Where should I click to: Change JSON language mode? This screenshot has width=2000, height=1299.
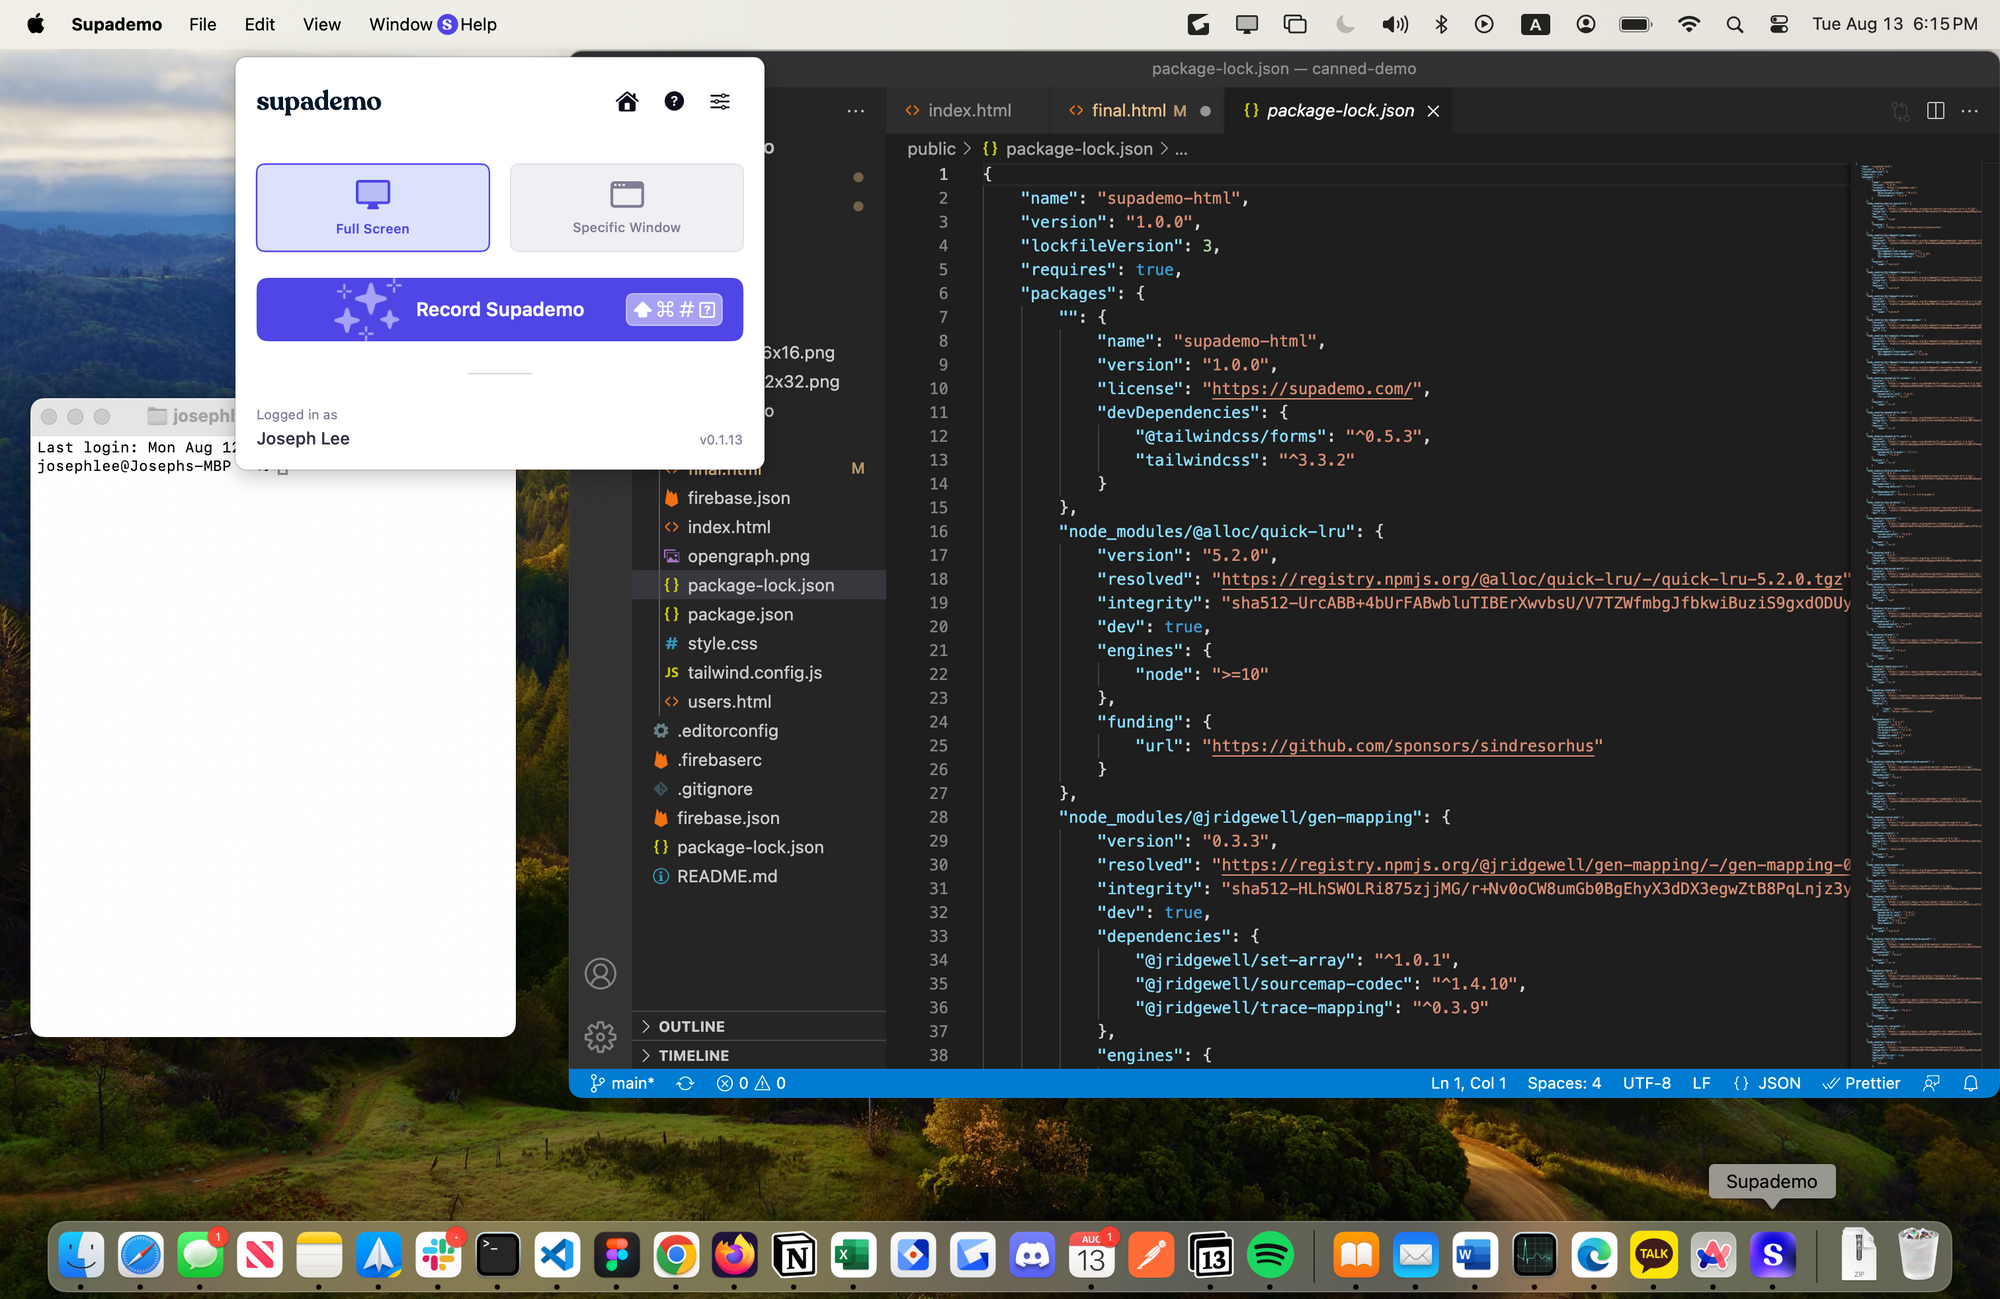[x=1767, y=1083]
